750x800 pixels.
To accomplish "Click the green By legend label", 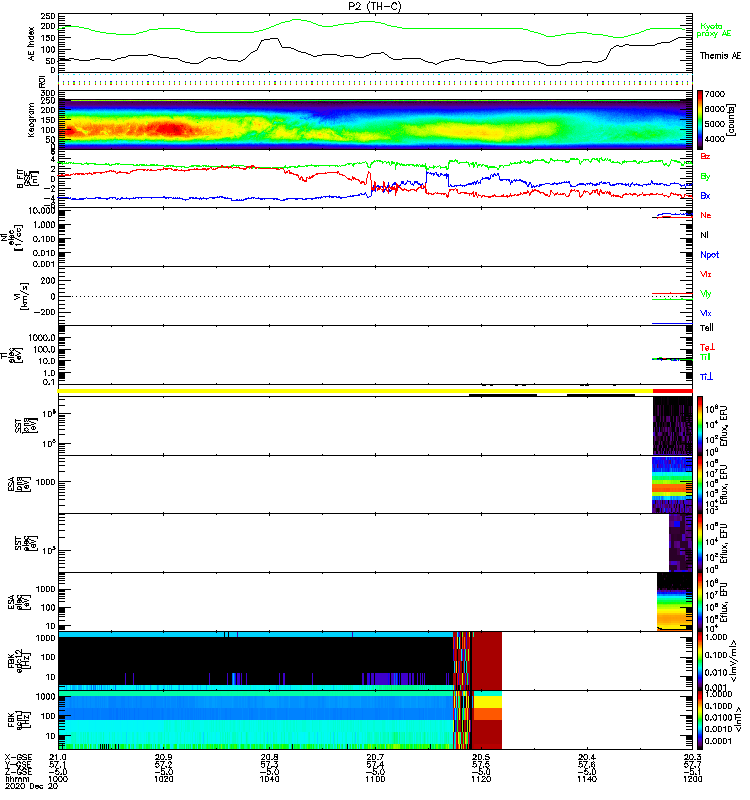I will point(705,177).
